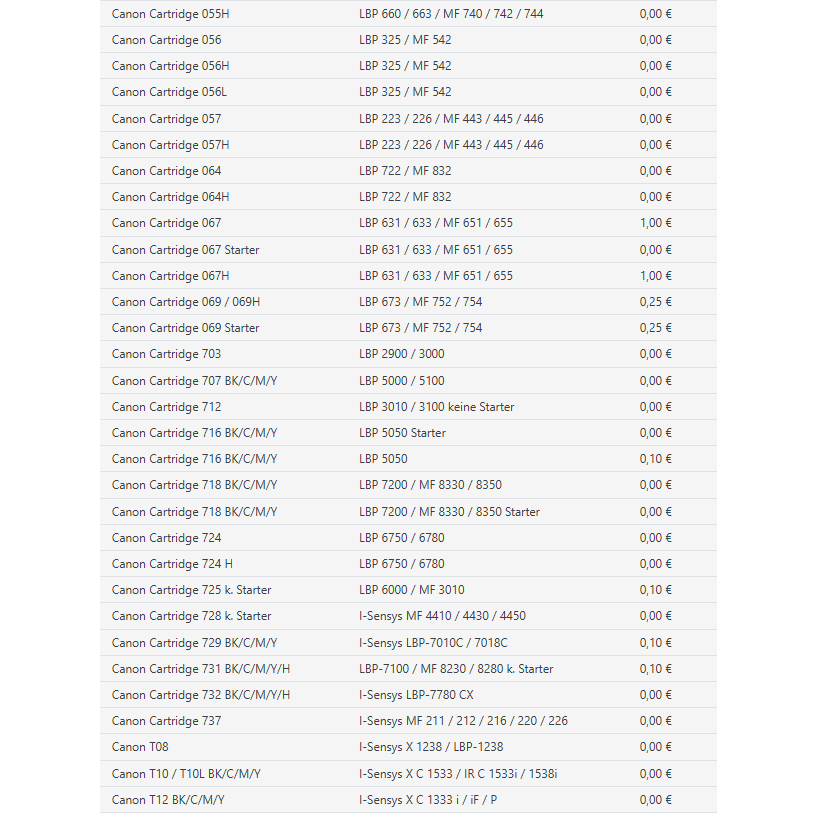Click LBP 3010 / 3100 keine Starter cell
This screenshot has height=819, width=819.
436,407
